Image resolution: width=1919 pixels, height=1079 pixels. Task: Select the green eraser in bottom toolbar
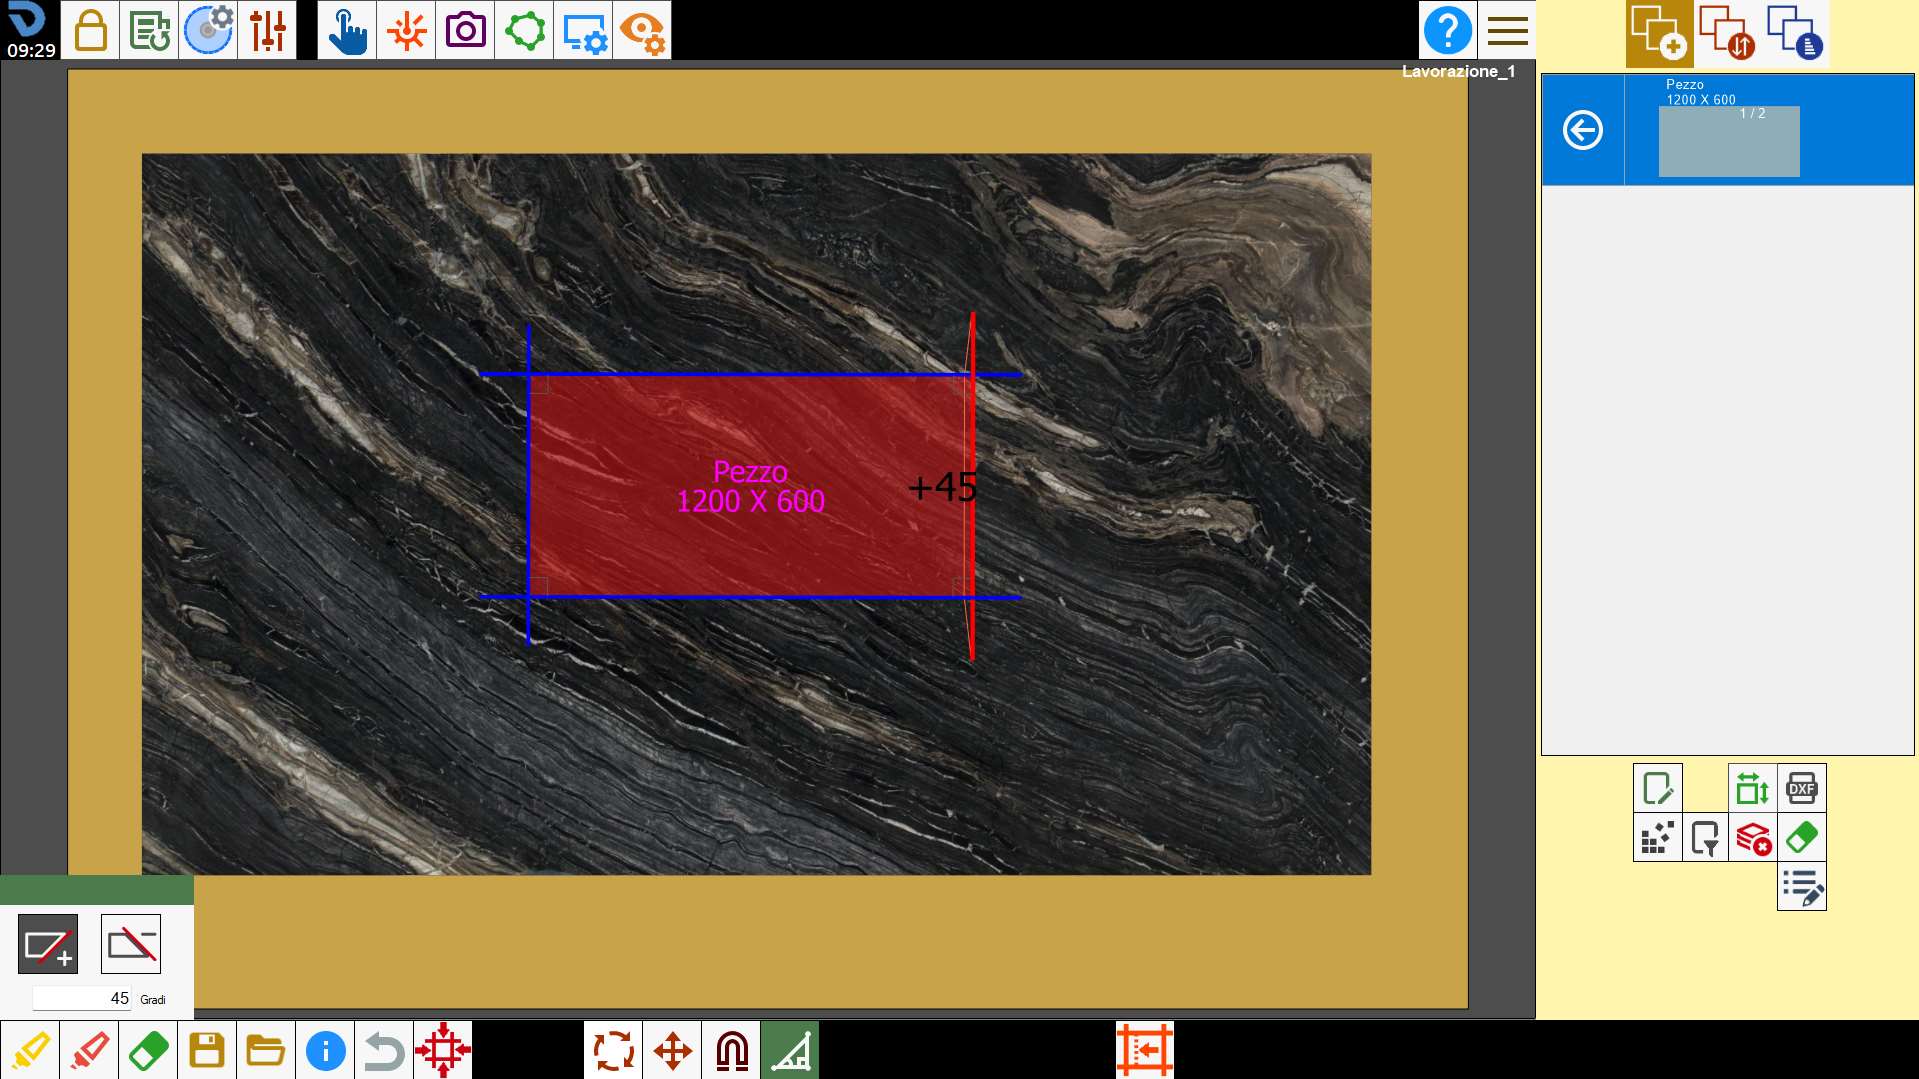[x=148, y=1050]
